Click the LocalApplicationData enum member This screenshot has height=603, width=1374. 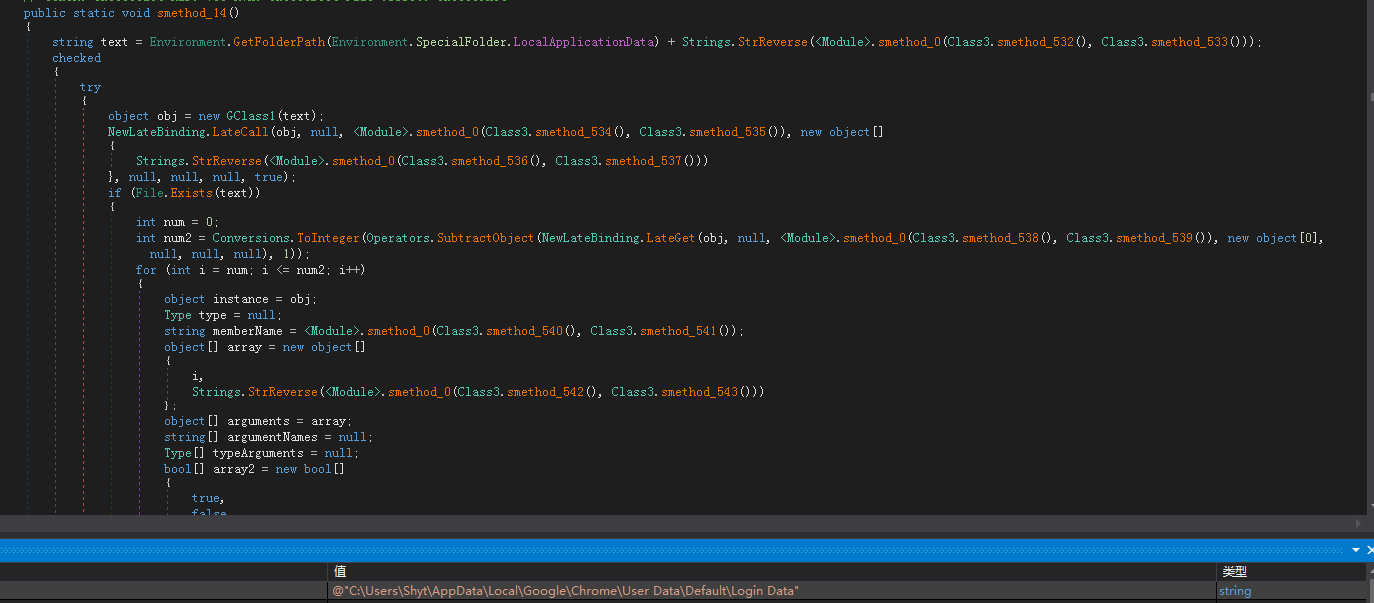click(x=584, y=42)
